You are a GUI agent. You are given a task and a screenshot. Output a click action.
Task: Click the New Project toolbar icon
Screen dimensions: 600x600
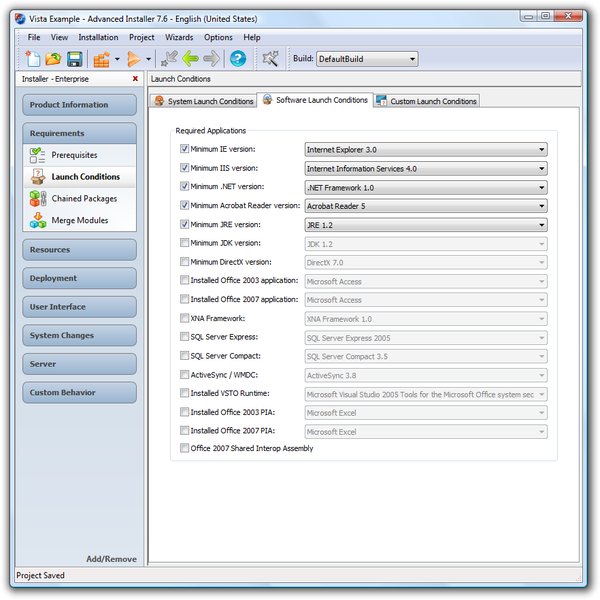[x=33, y=59]
